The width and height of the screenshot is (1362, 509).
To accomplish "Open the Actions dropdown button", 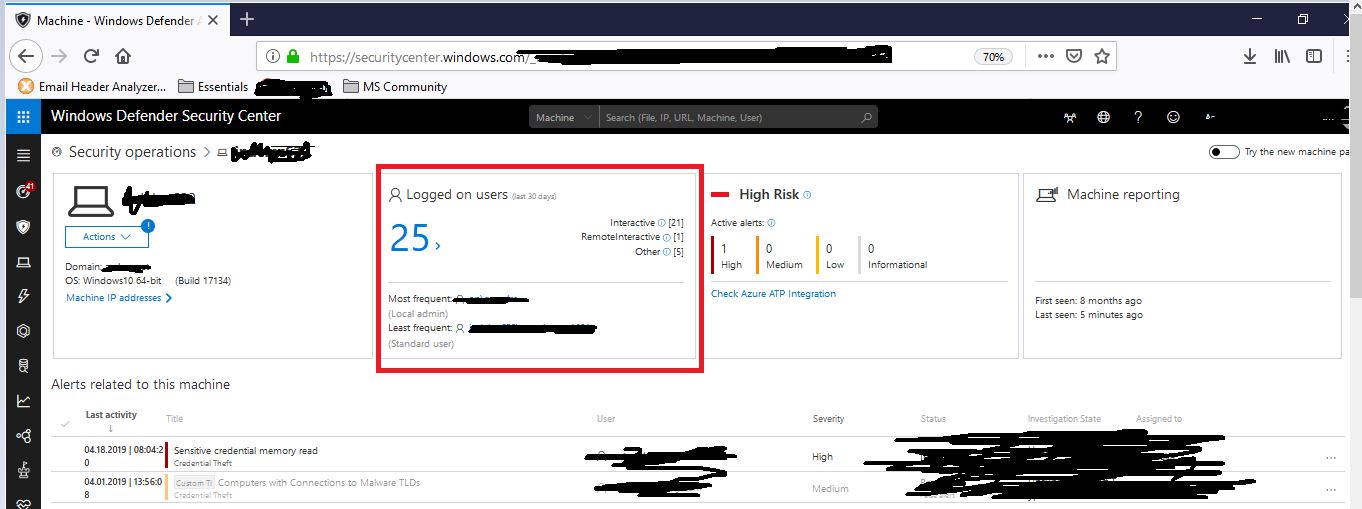I will coord(107,237).
